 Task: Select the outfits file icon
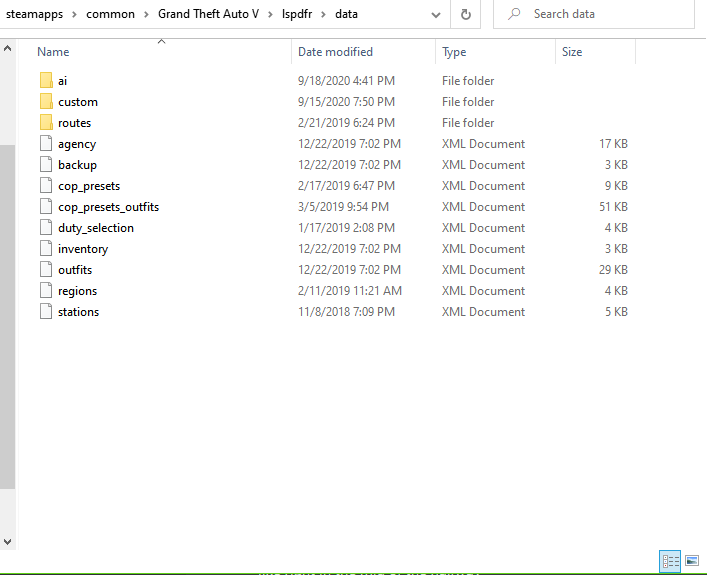tap(46, 269)
